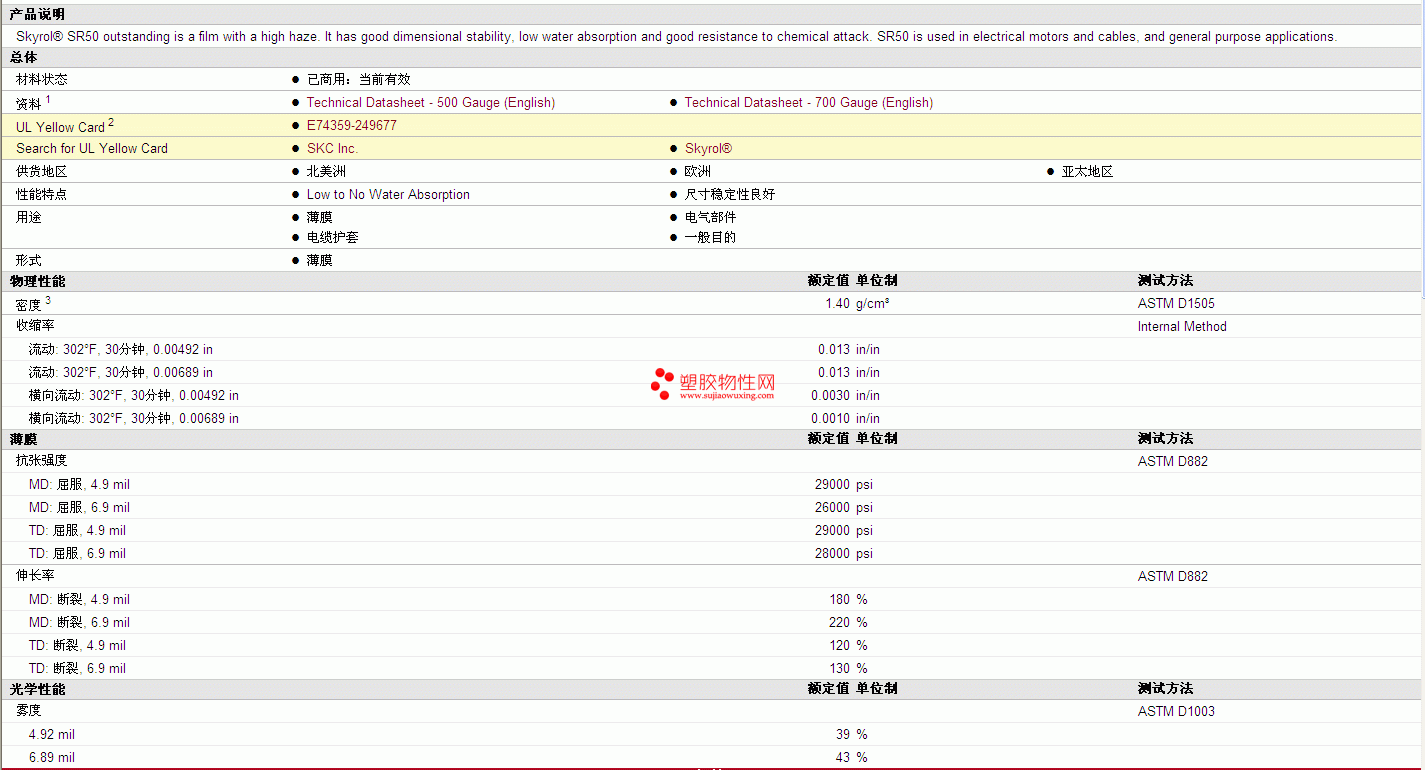Click the 光学性能 section header
Image resolution: width=1425 pixels, height=770 pixels.
pyautogui.click(x=37, y=689)
